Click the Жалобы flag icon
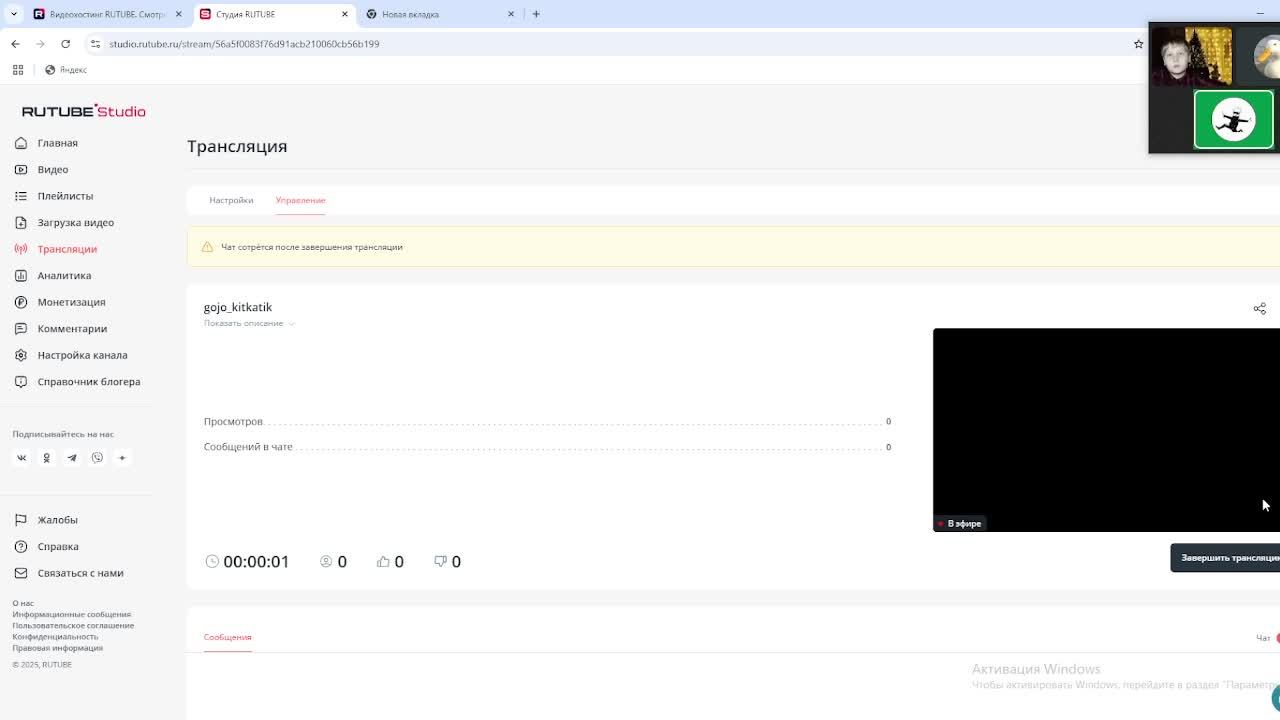 tap(21, 520)
